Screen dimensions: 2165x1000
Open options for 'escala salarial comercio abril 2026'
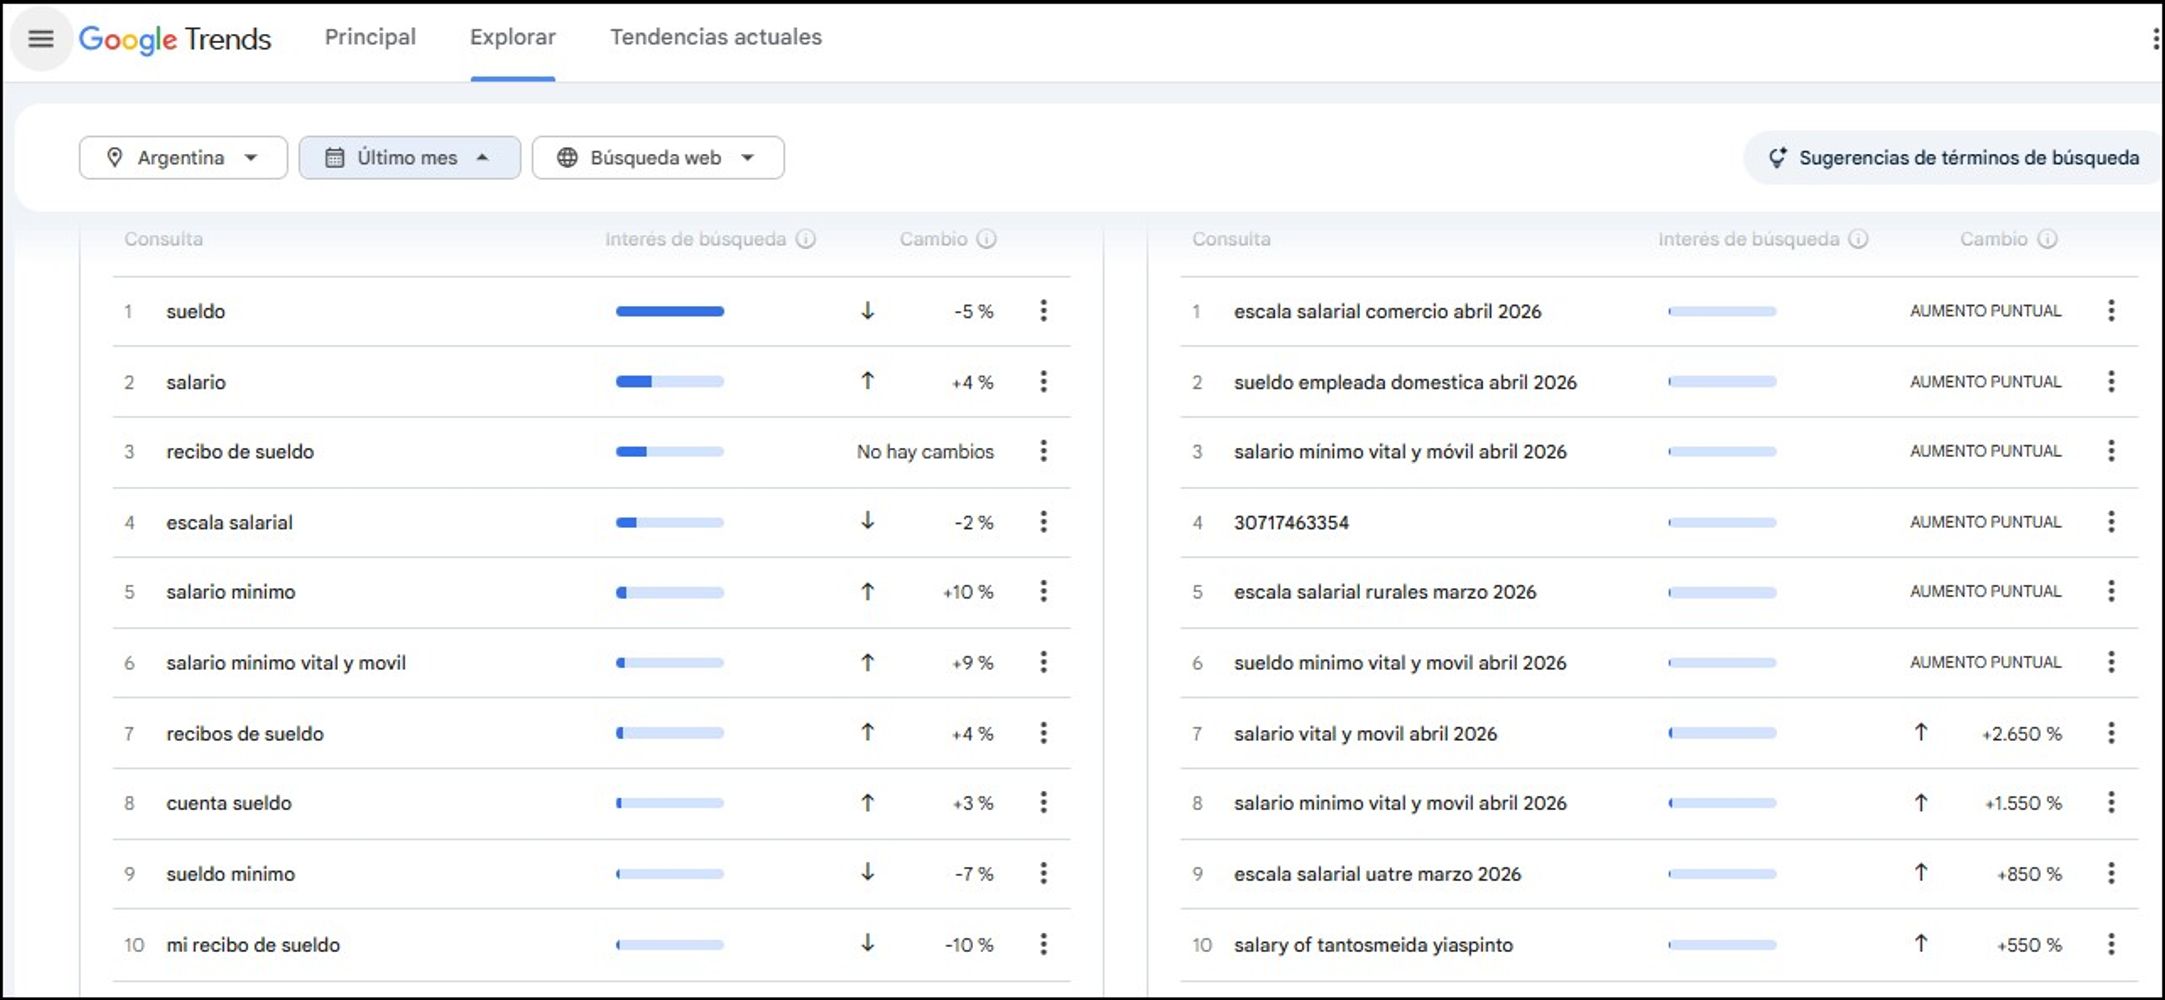click(x=2111, y=311)
